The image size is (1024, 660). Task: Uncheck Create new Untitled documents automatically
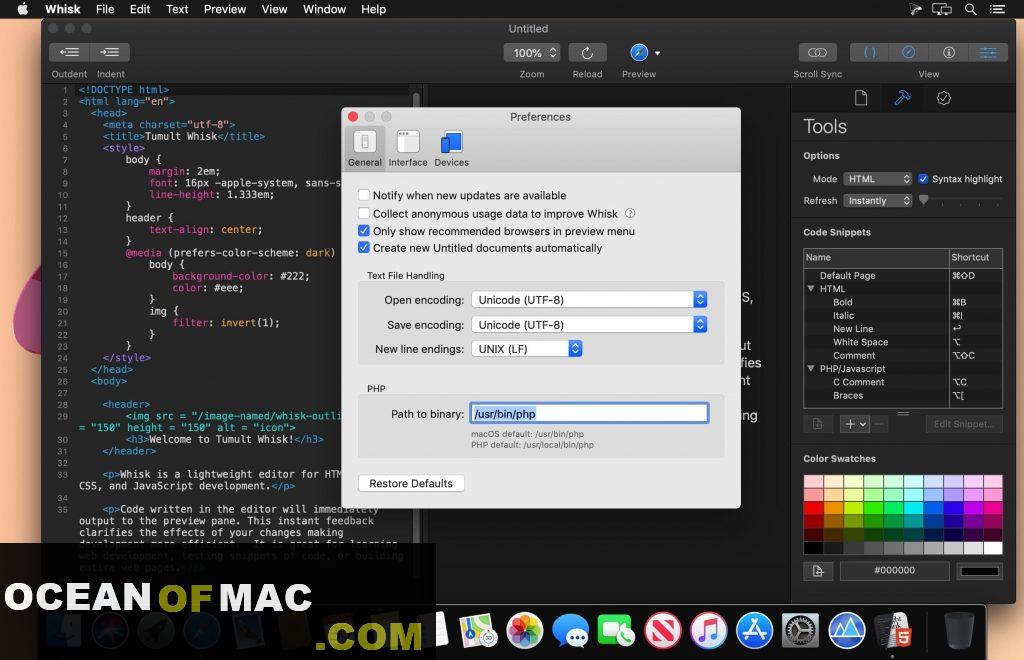pyautogui.click(x=364, y=248)
